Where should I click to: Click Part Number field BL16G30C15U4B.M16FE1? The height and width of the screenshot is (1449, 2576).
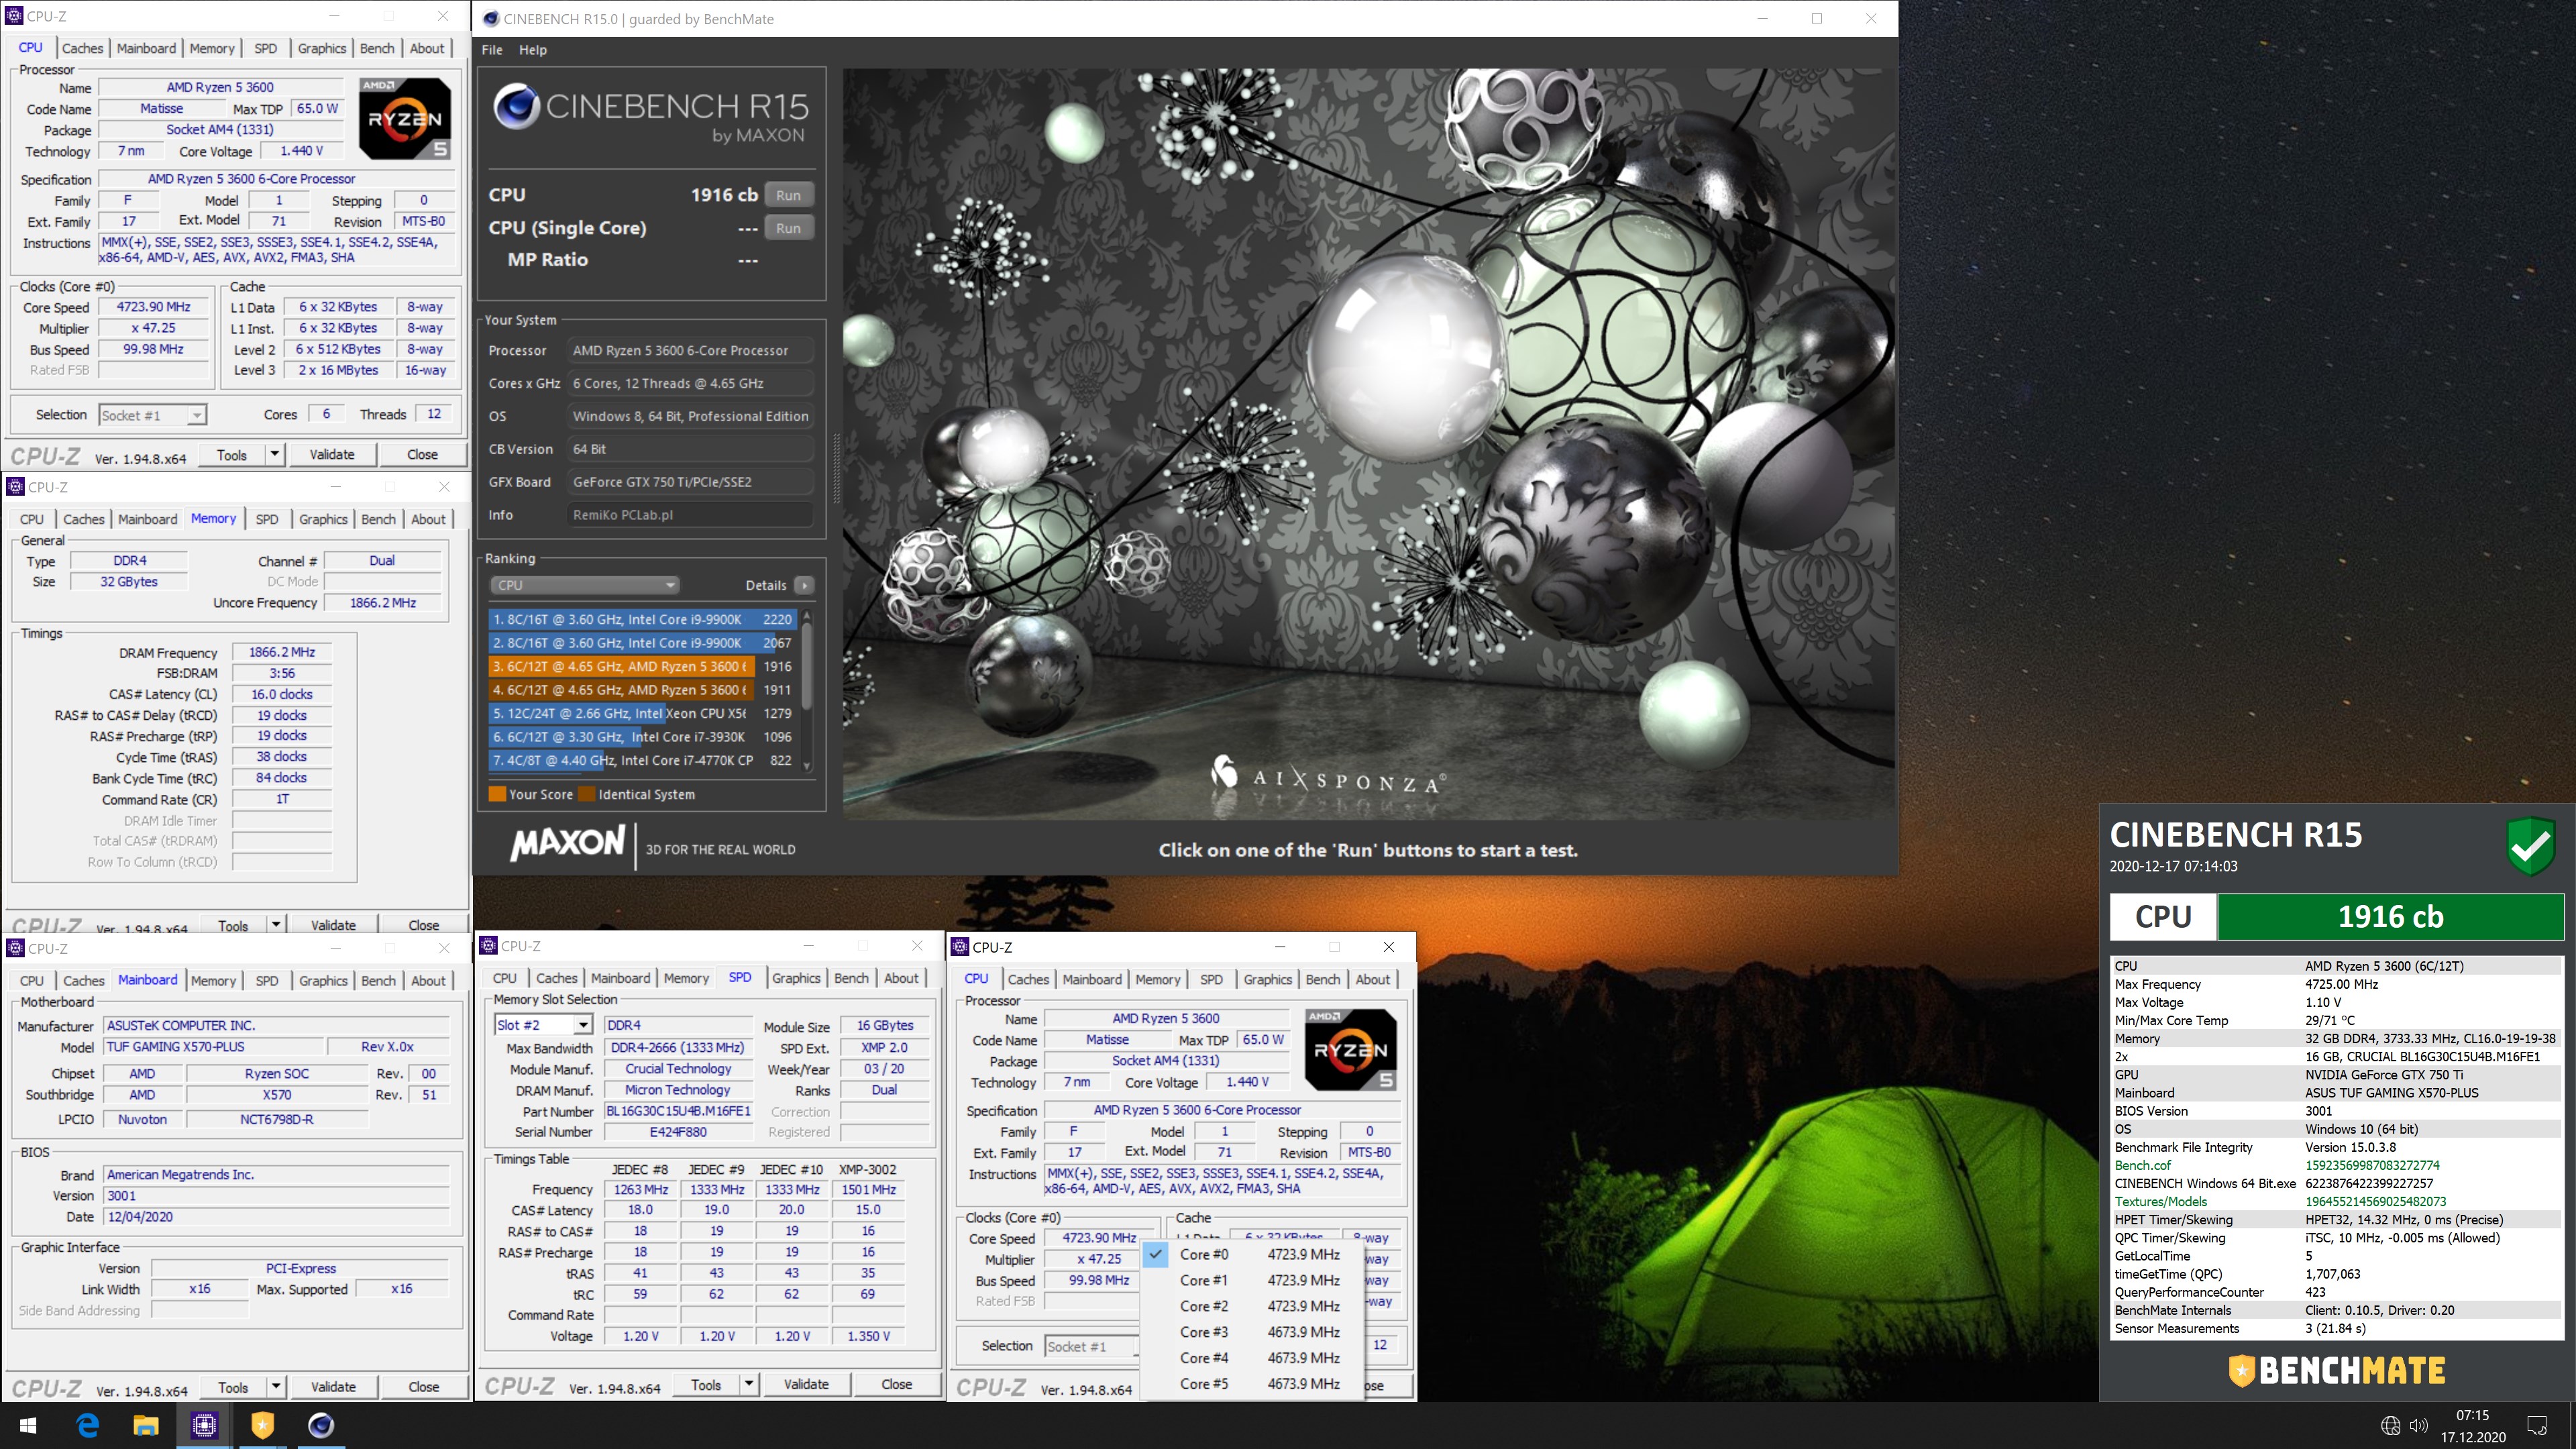click(x=678, y=1111)
